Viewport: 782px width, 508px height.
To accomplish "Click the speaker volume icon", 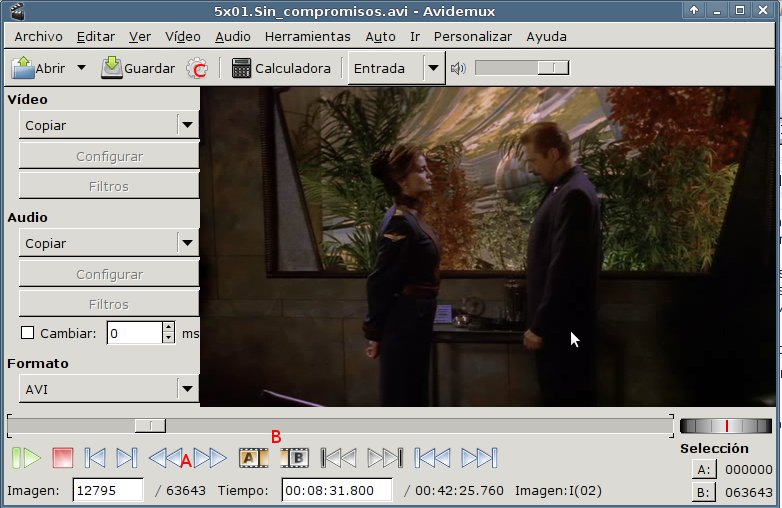I will click(458, 68).
